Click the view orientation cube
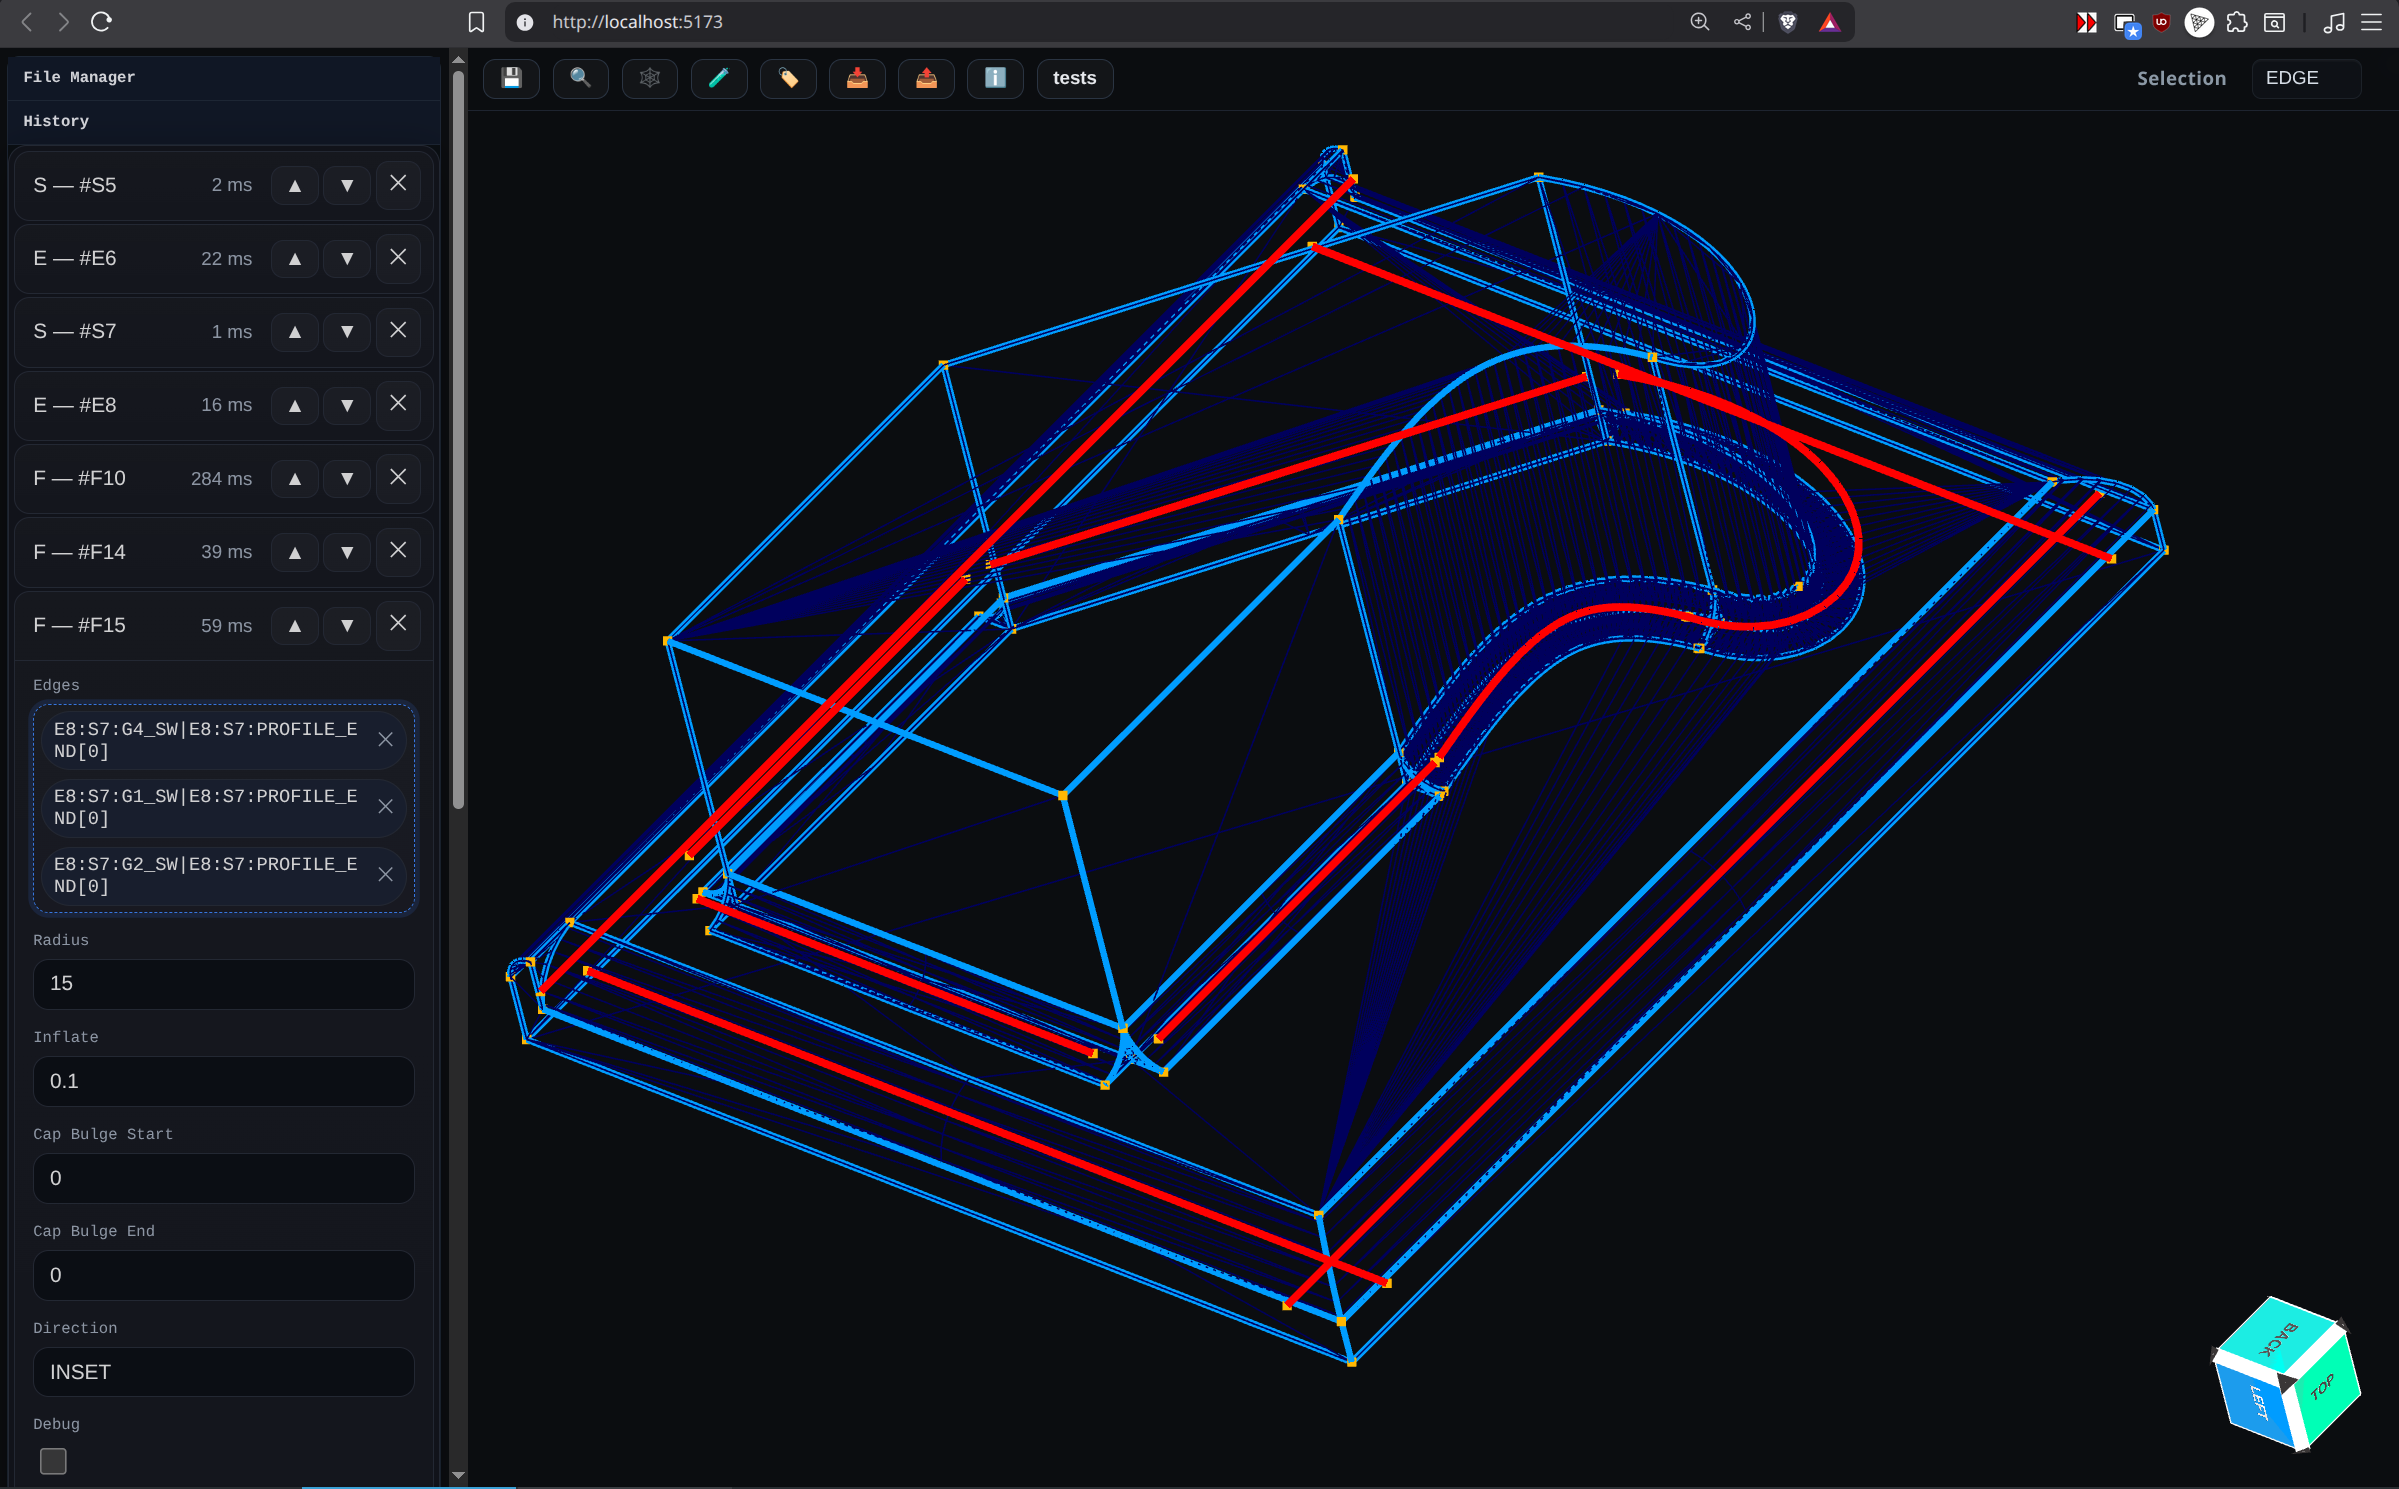Viewport: 2399px width, 1489px height. point(2286,1373)
